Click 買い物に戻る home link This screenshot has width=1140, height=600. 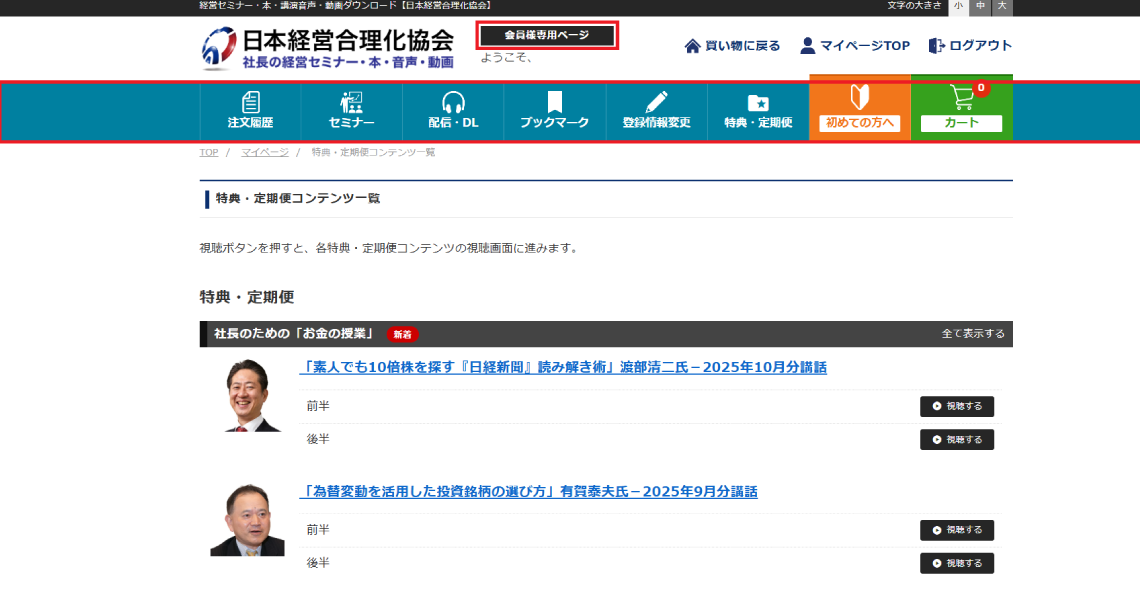coord(732,46)
